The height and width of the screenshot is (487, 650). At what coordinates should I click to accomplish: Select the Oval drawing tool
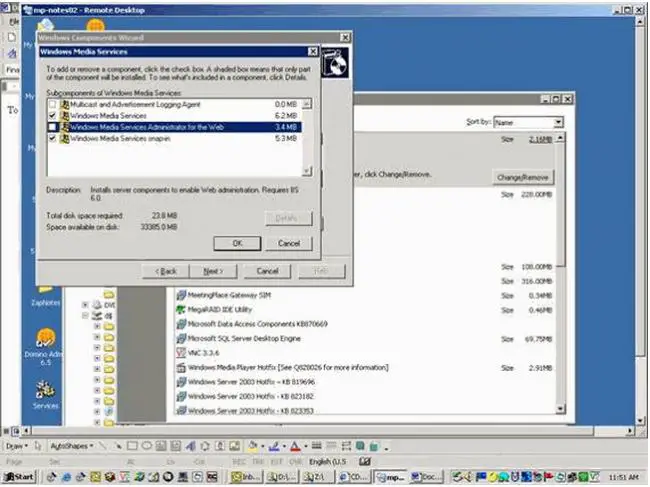[147, 446]
